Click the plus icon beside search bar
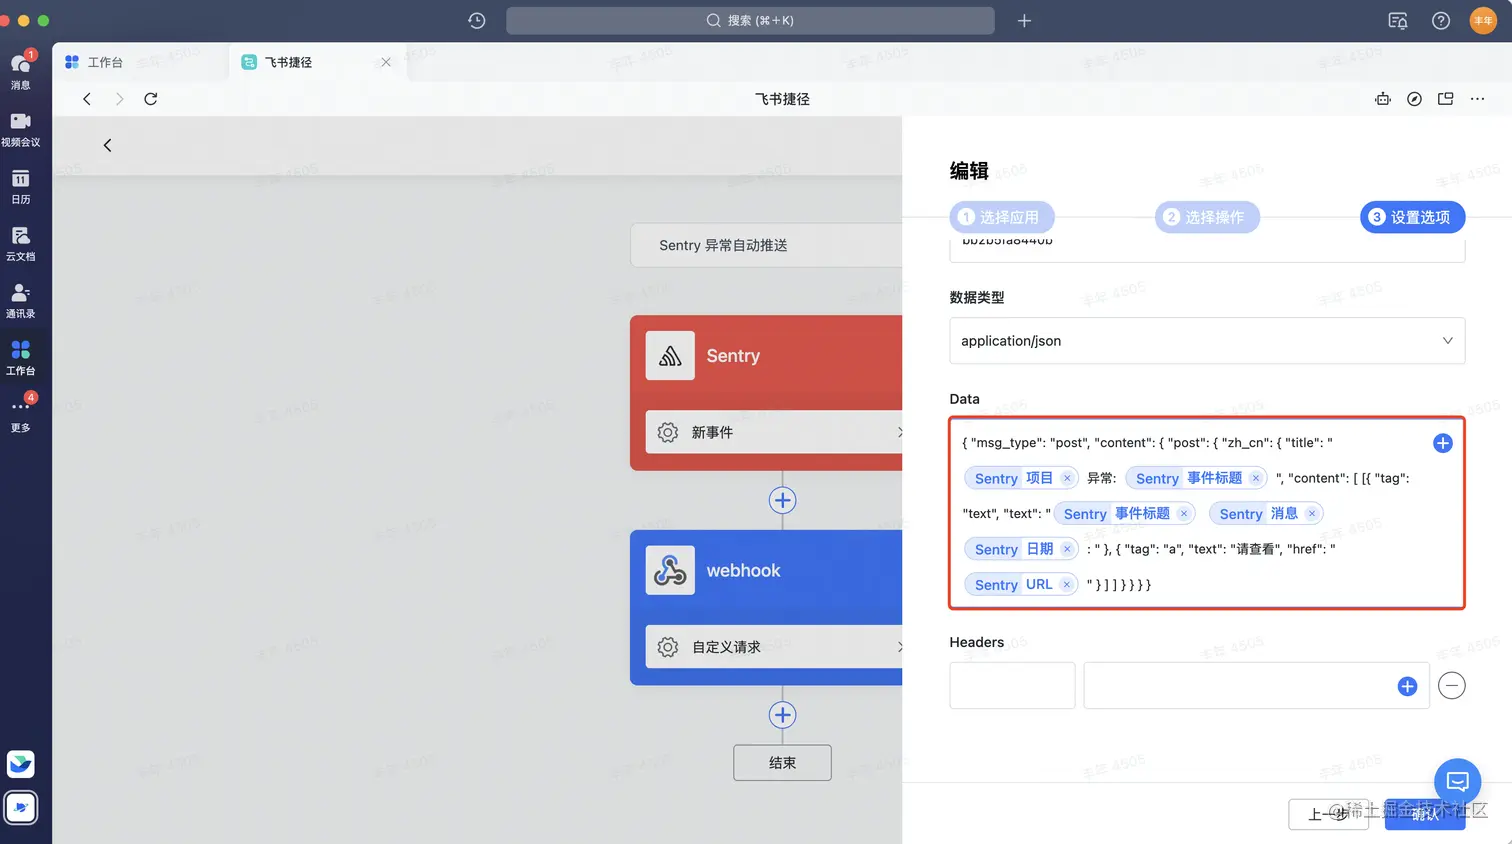Image resolution: width=1512 pixels, height=844 pixels. [1024, 20]
